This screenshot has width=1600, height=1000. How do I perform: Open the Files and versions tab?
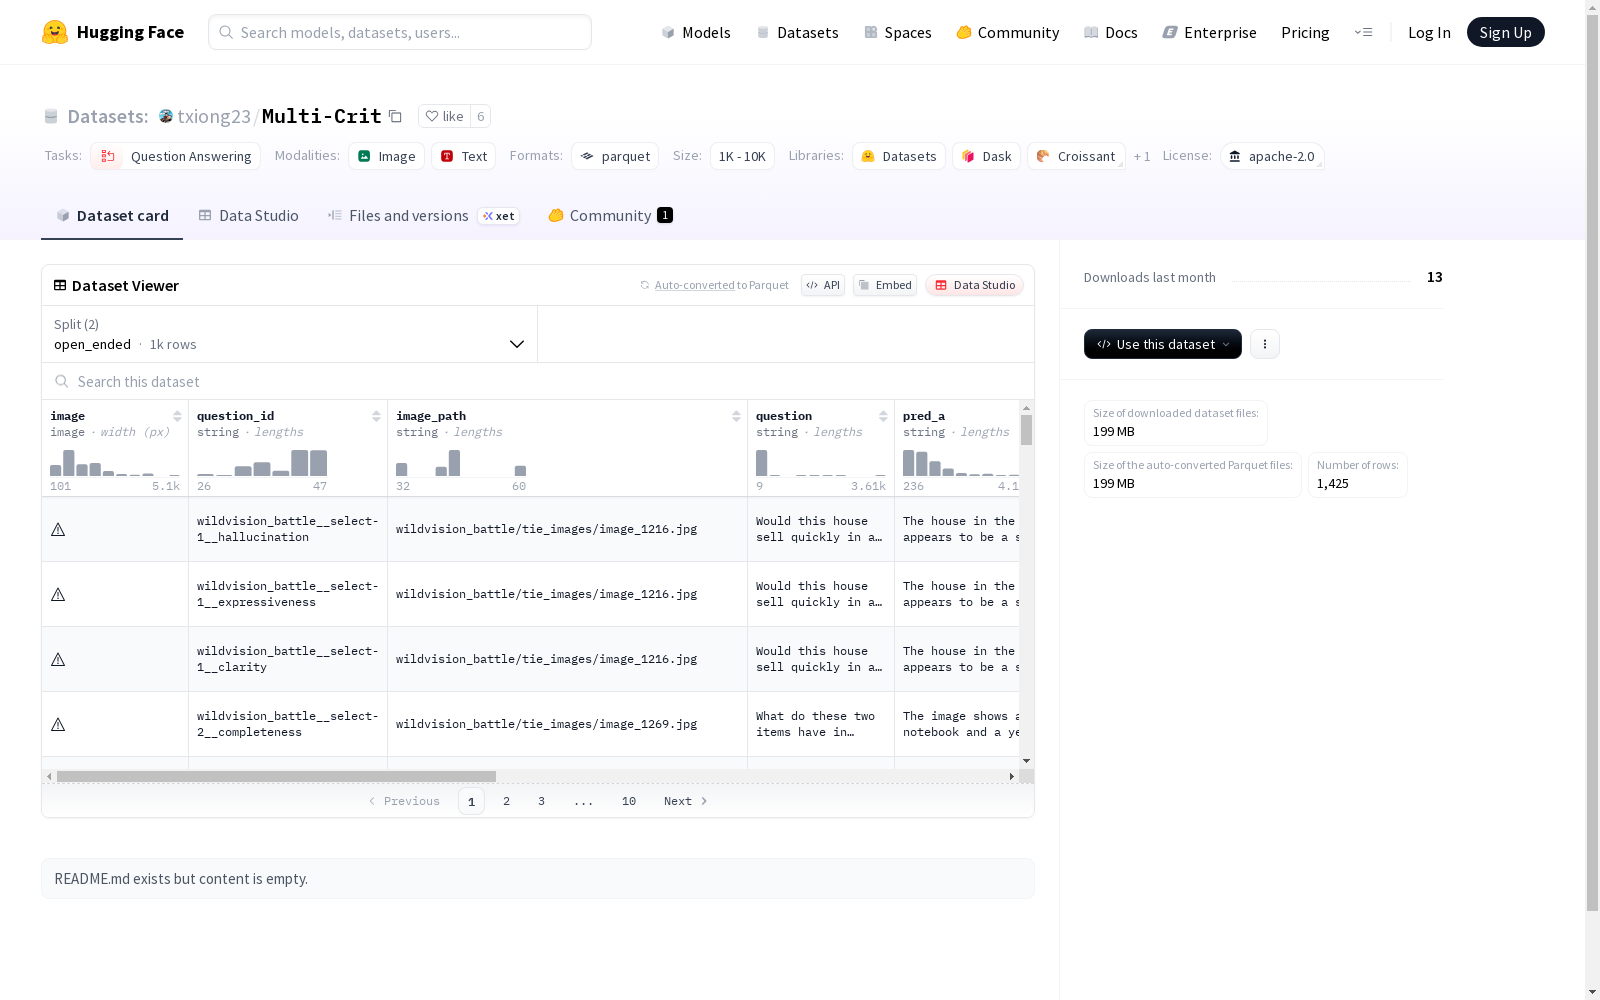(x=423, y=215)
